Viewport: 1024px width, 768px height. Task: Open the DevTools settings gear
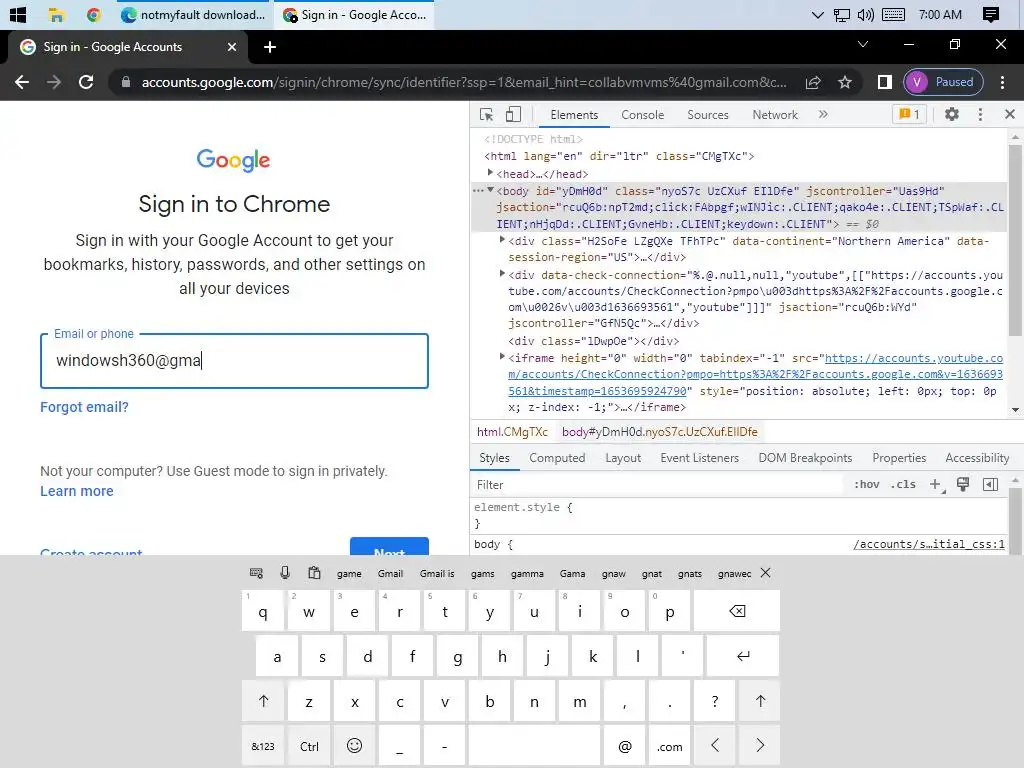tap(952, 114)
